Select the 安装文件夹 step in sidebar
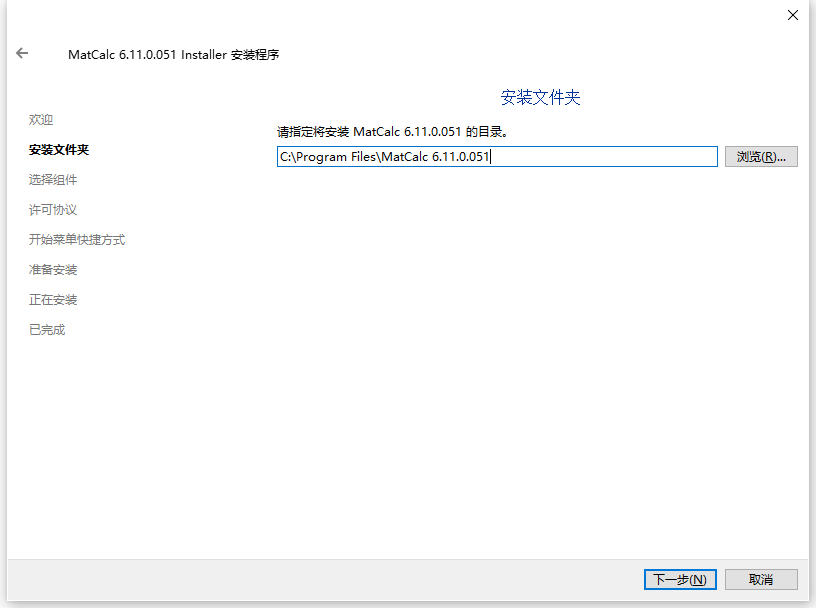The image size is (816, 608). 59,150
